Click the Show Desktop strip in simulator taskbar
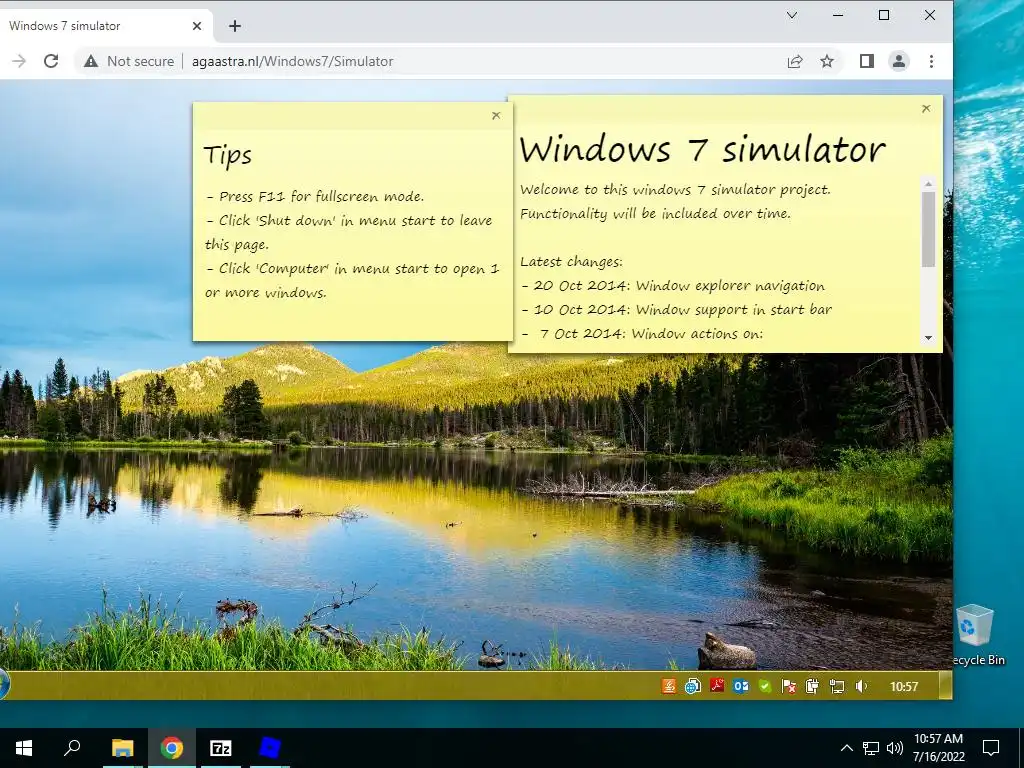Viewport: 1024px width, 768px height. click(945, 686)
